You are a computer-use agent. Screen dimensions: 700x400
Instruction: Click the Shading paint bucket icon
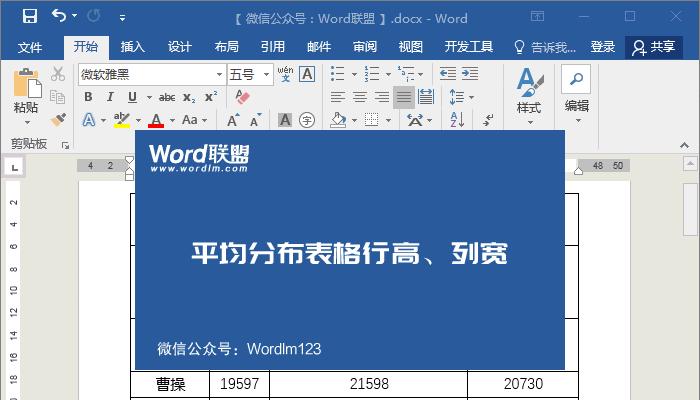pos(338,120)
